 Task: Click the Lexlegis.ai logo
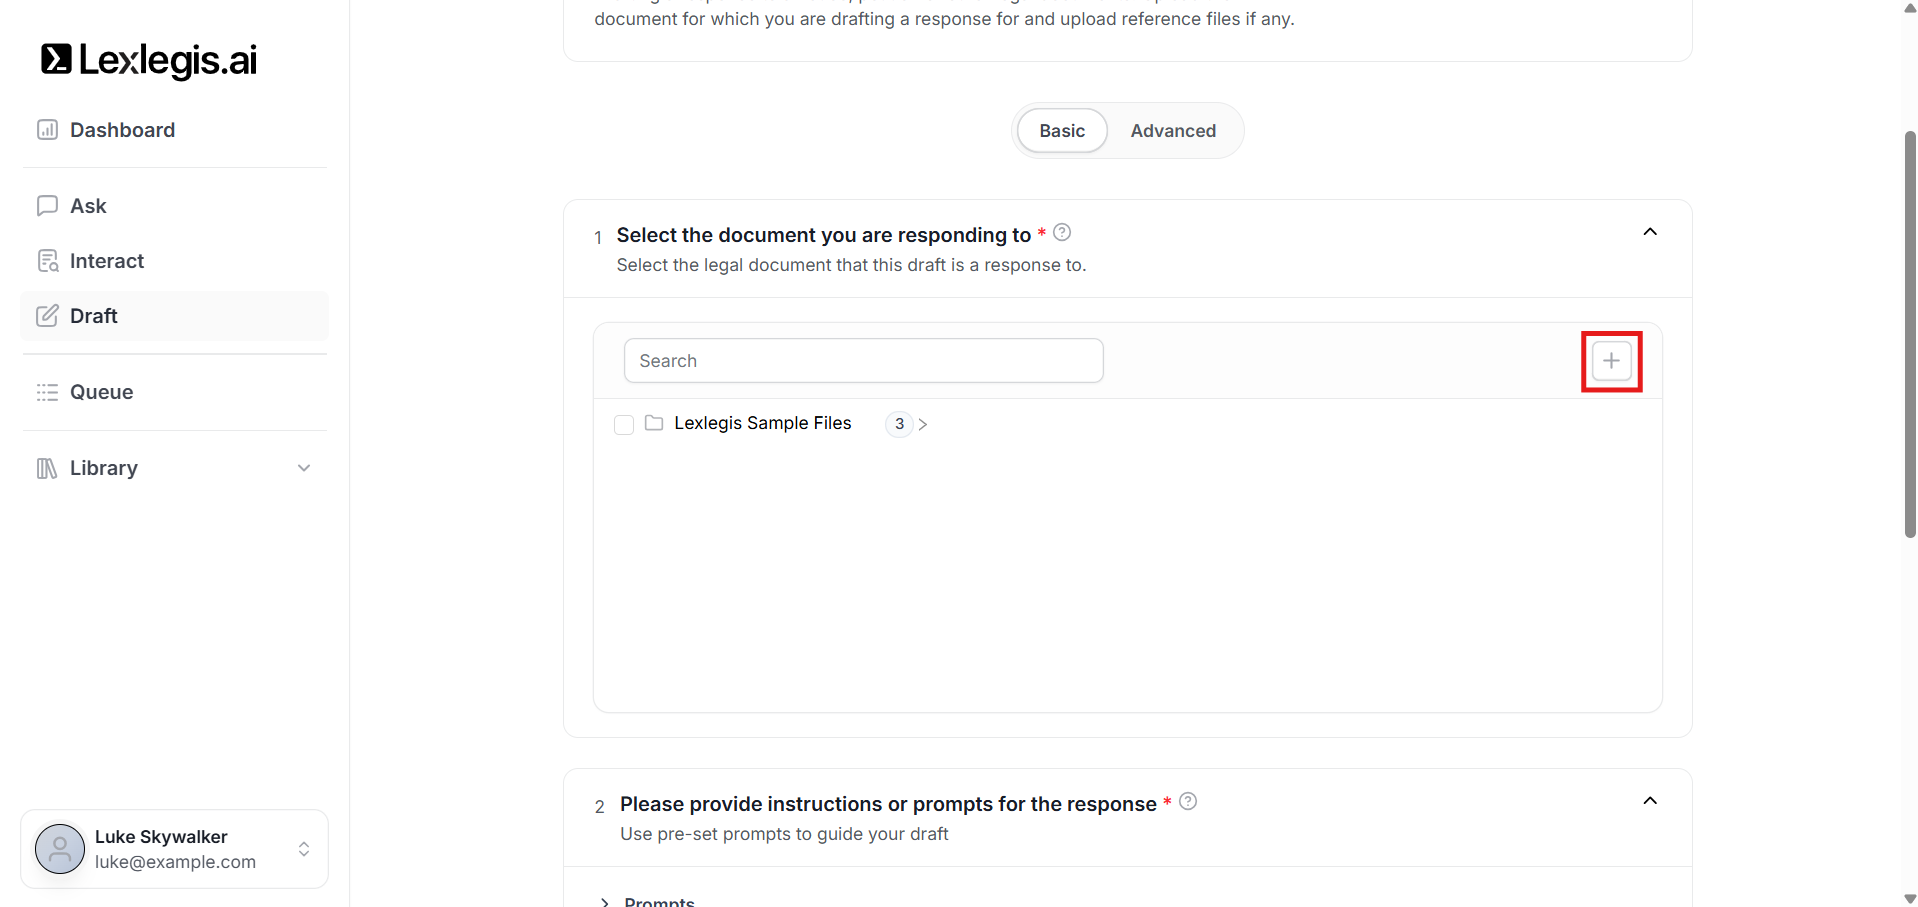149,60
